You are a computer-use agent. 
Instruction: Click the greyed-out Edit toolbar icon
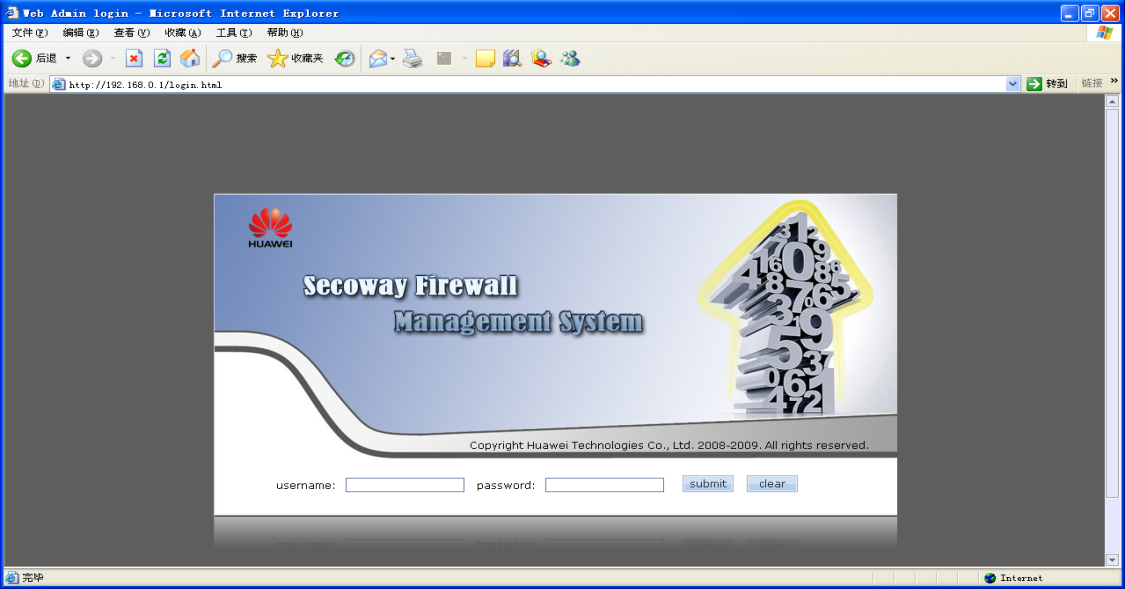click(x=445, y=58)
